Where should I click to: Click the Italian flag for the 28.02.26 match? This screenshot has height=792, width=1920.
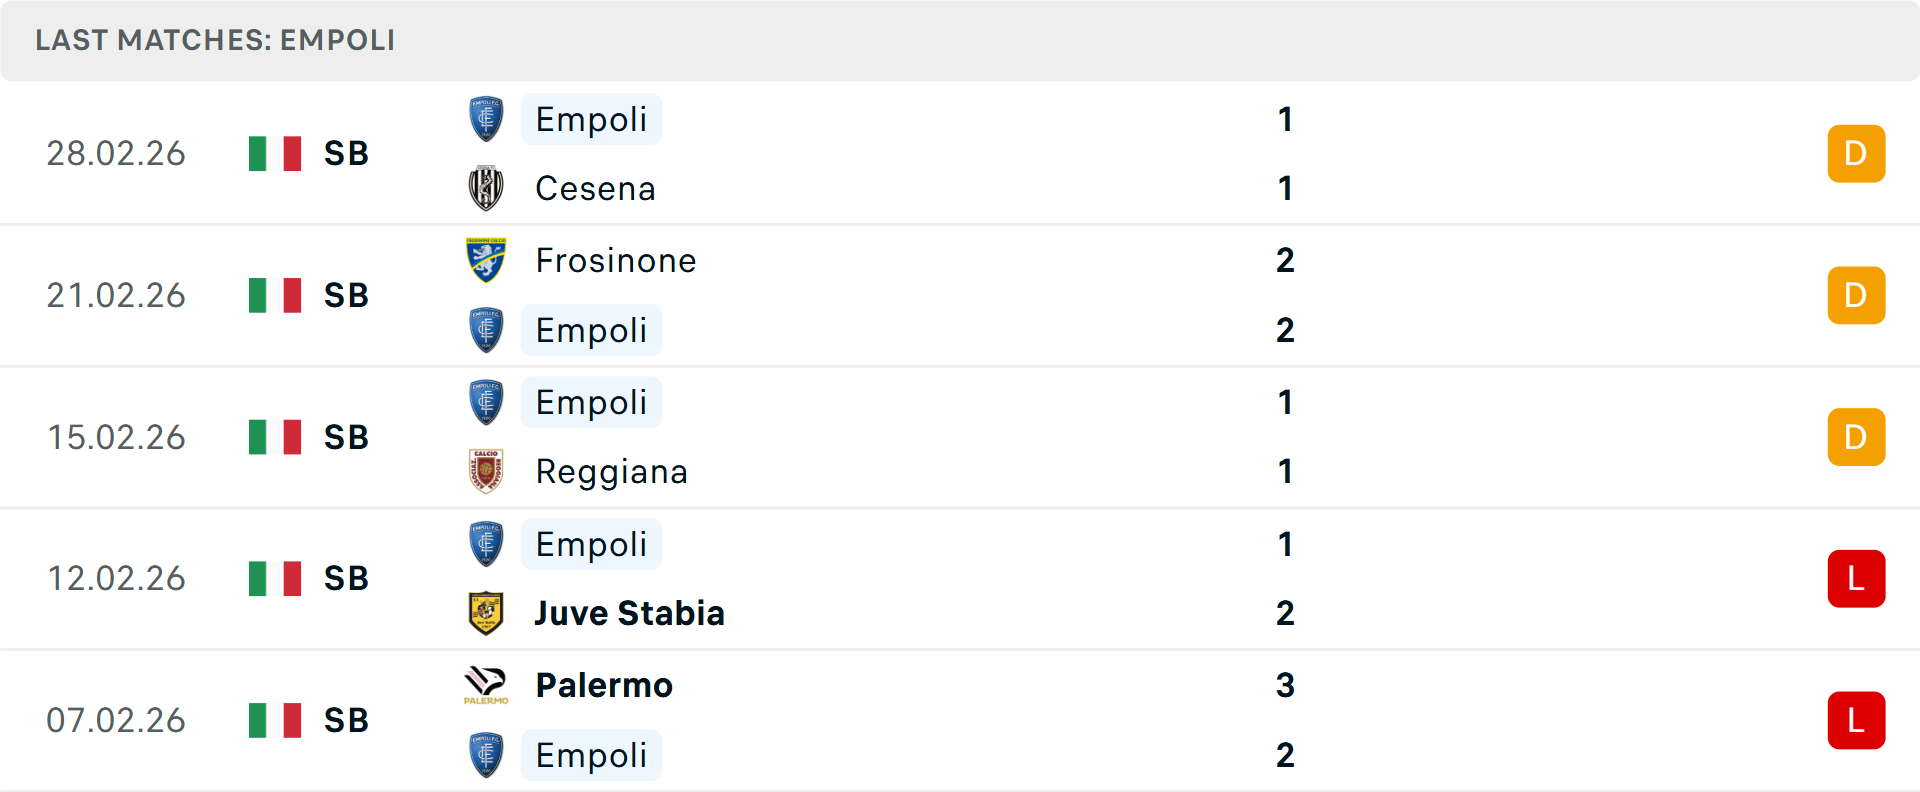tap(275, 153)
